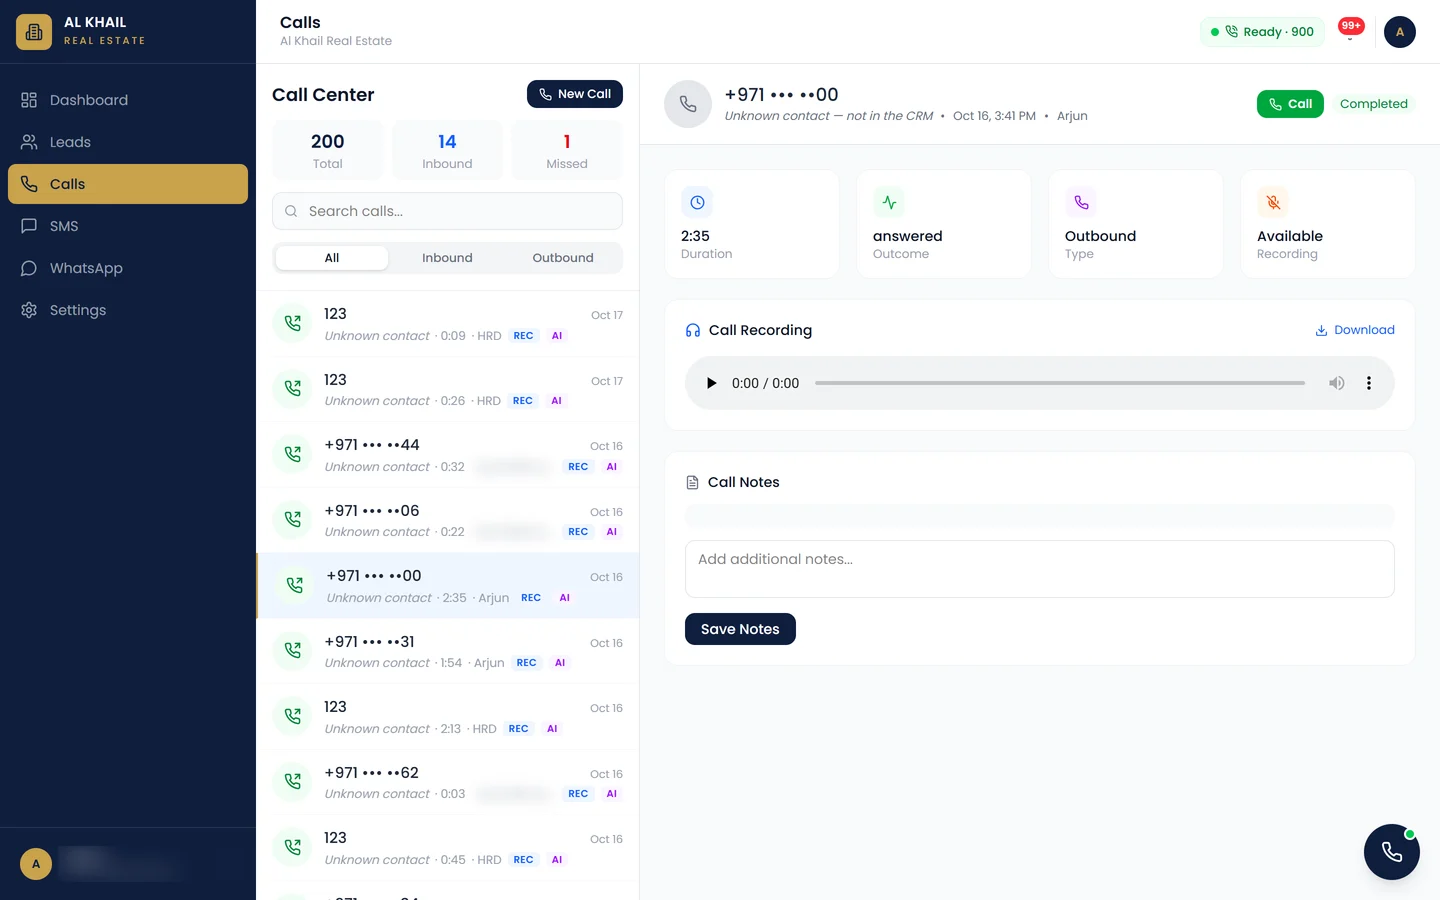Open the floating phone dialer button
The width and height of the screenshot is (1440, 900).
1392,852
